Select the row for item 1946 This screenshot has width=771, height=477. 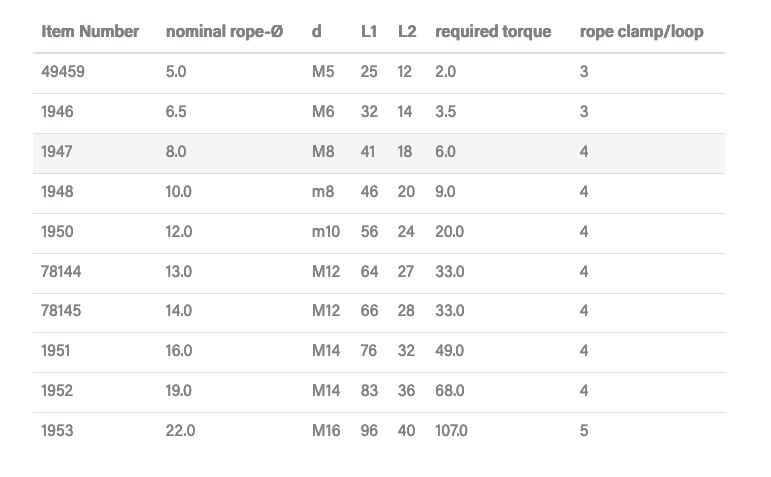[379, 113]
